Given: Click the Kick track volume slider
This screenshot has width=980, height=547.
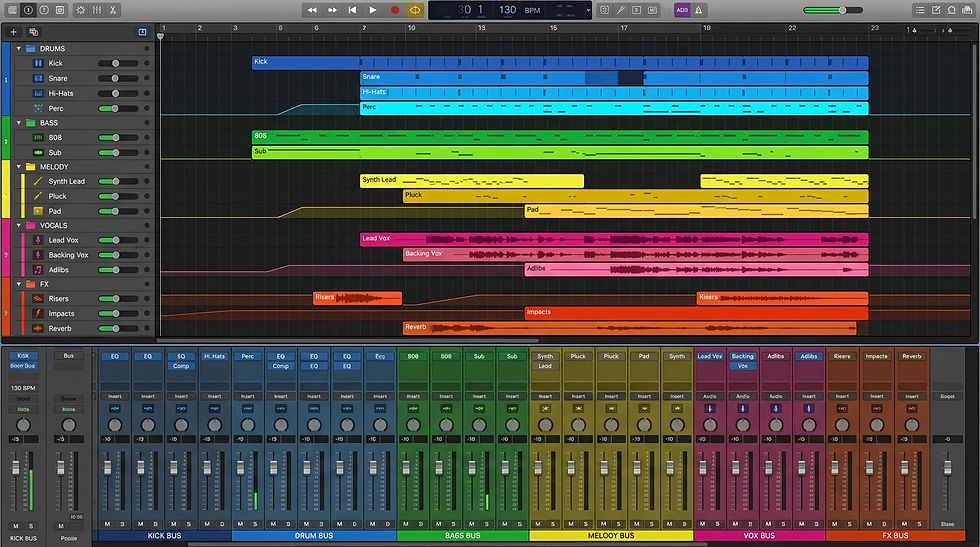Looking at the screenshot, I should [118, 63].
